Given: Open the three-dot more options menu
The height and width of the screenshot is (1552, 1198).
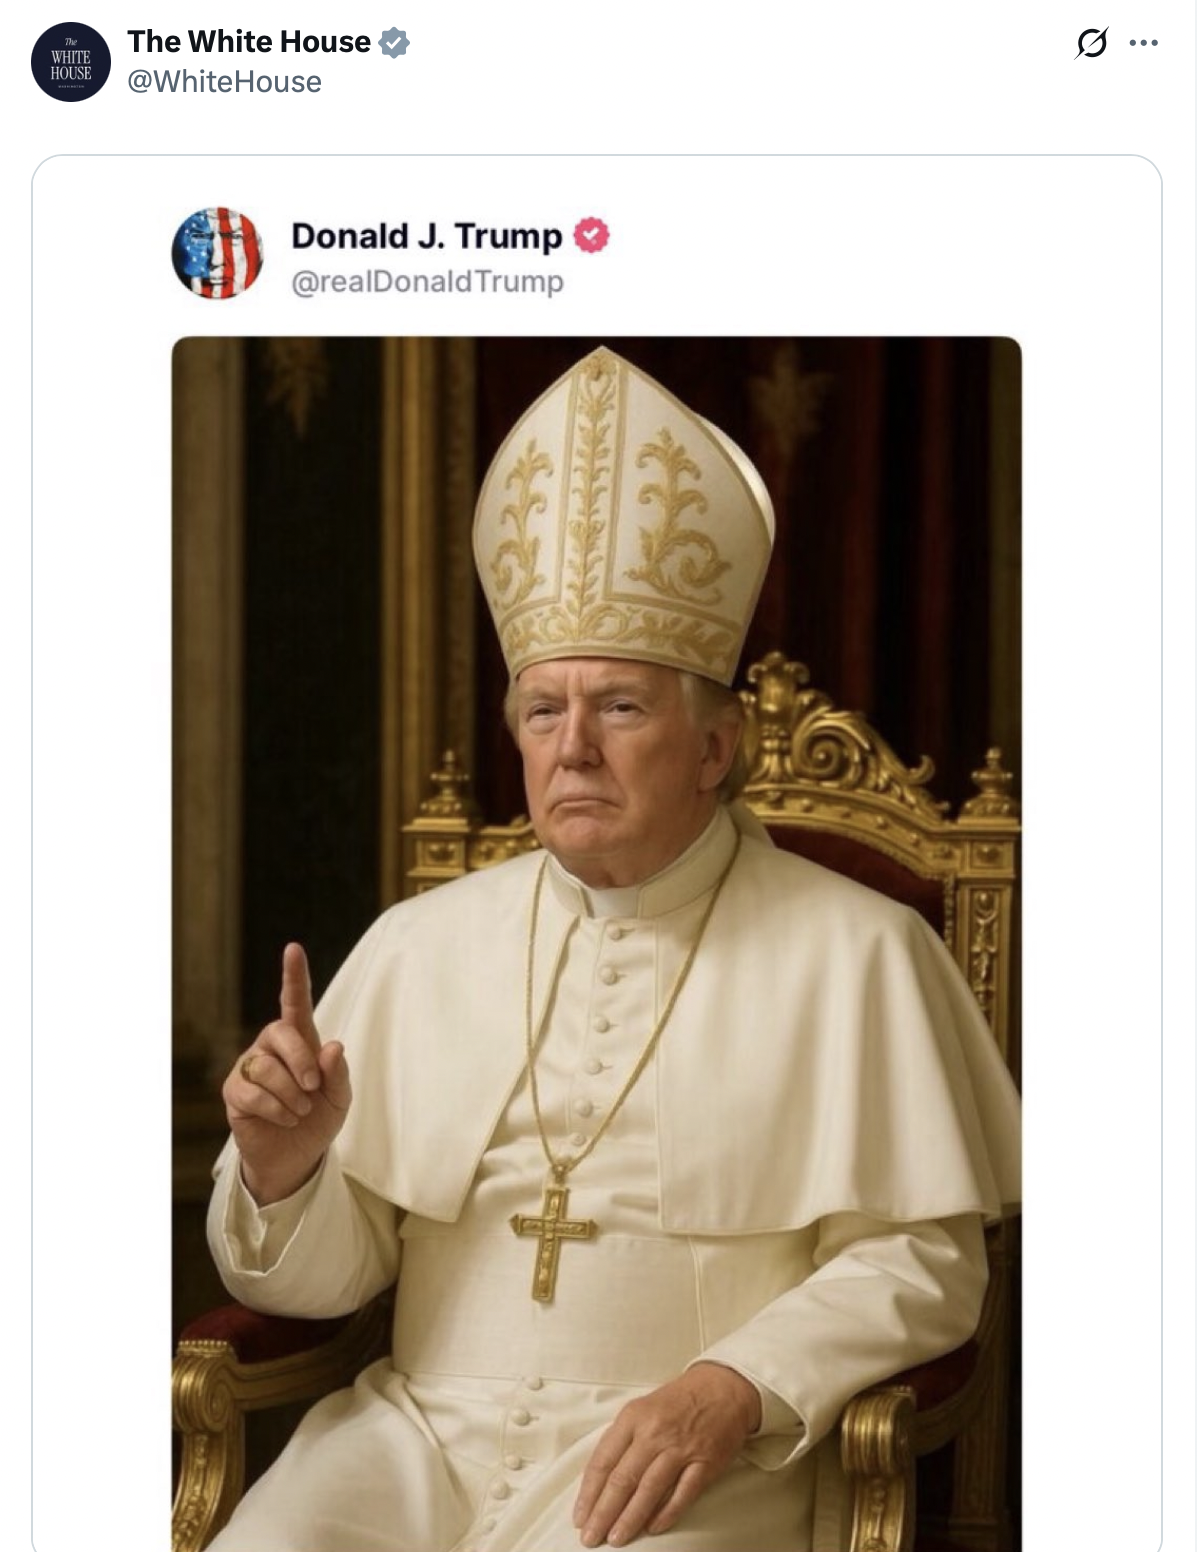Looking at the screenshot, I should pyautogui.click(x=1143, y=43).
